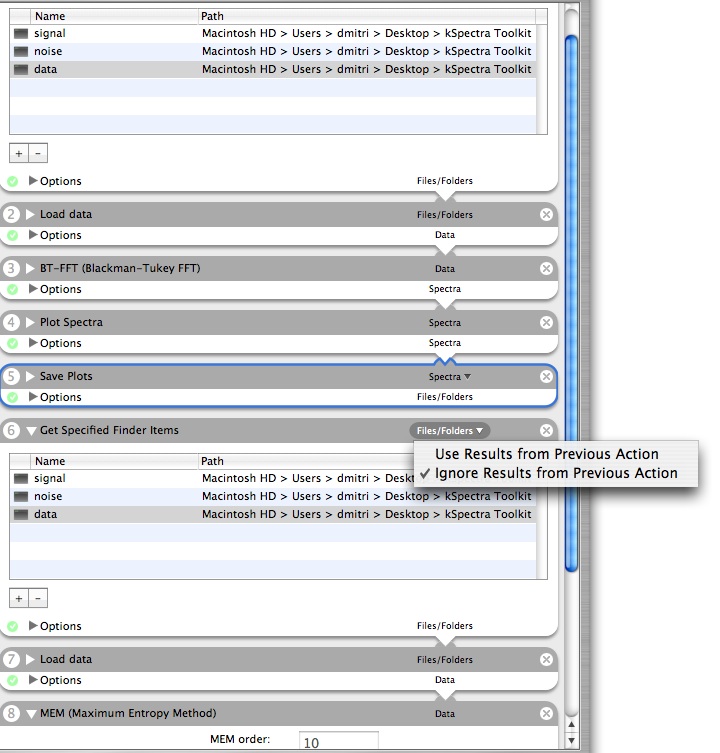Choose Use Results from Previous Action
Screen dimensions: 720x753
[547, 454]
